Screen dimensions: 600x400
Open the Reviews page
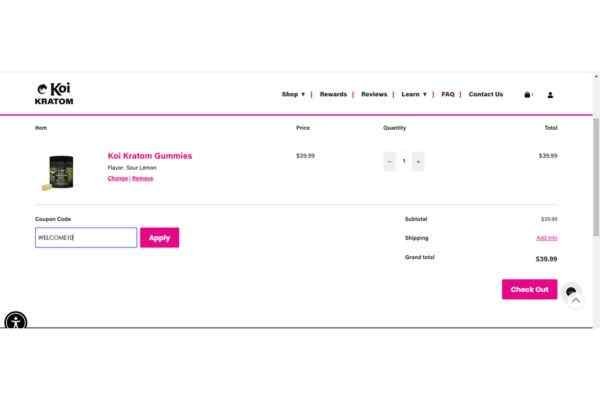coord(374,94)
